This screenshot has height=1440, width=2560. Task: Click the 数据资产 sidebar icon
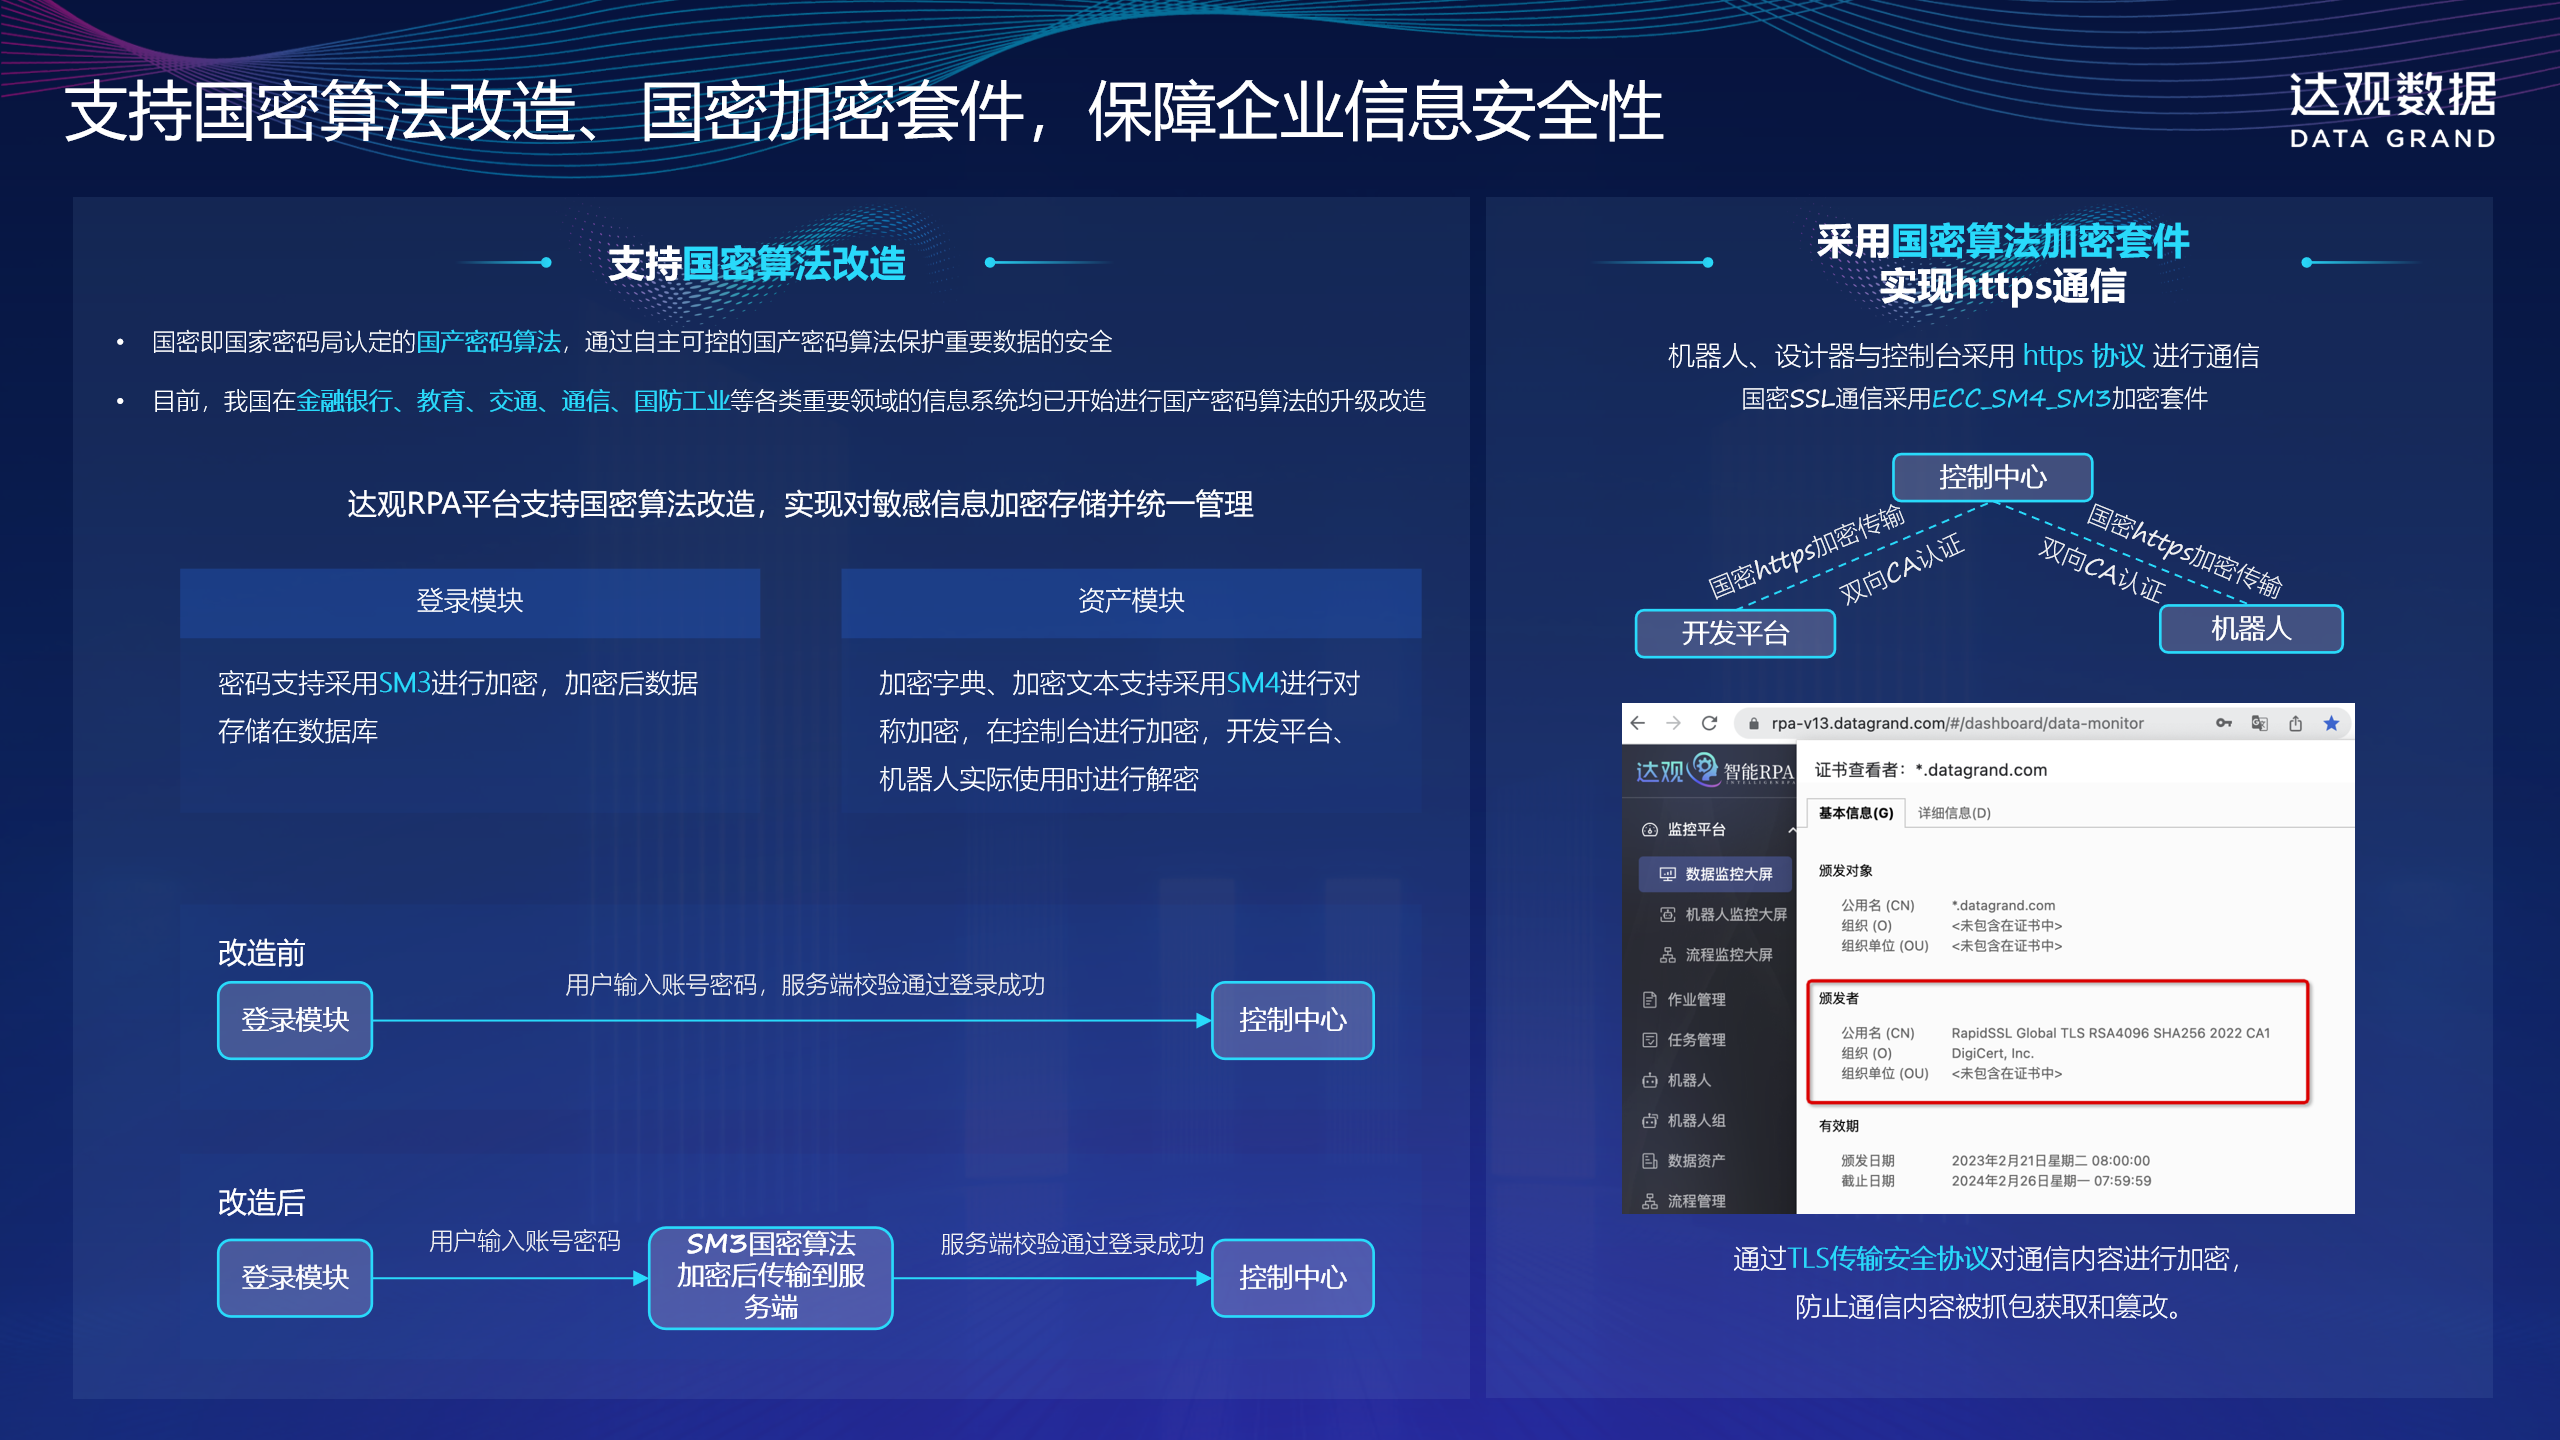(1650, 1161)
